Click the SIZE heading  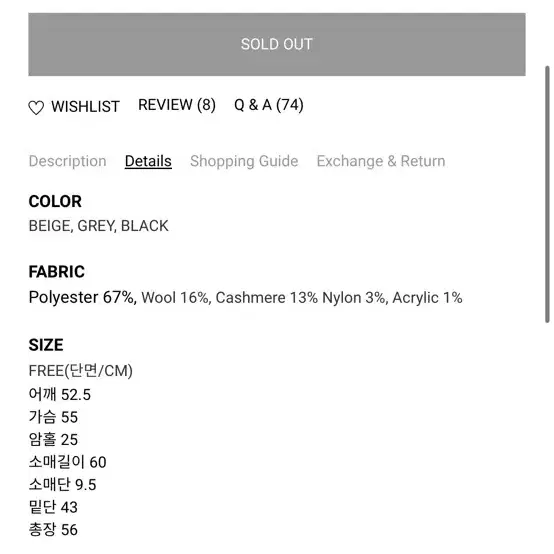[46, 345]
